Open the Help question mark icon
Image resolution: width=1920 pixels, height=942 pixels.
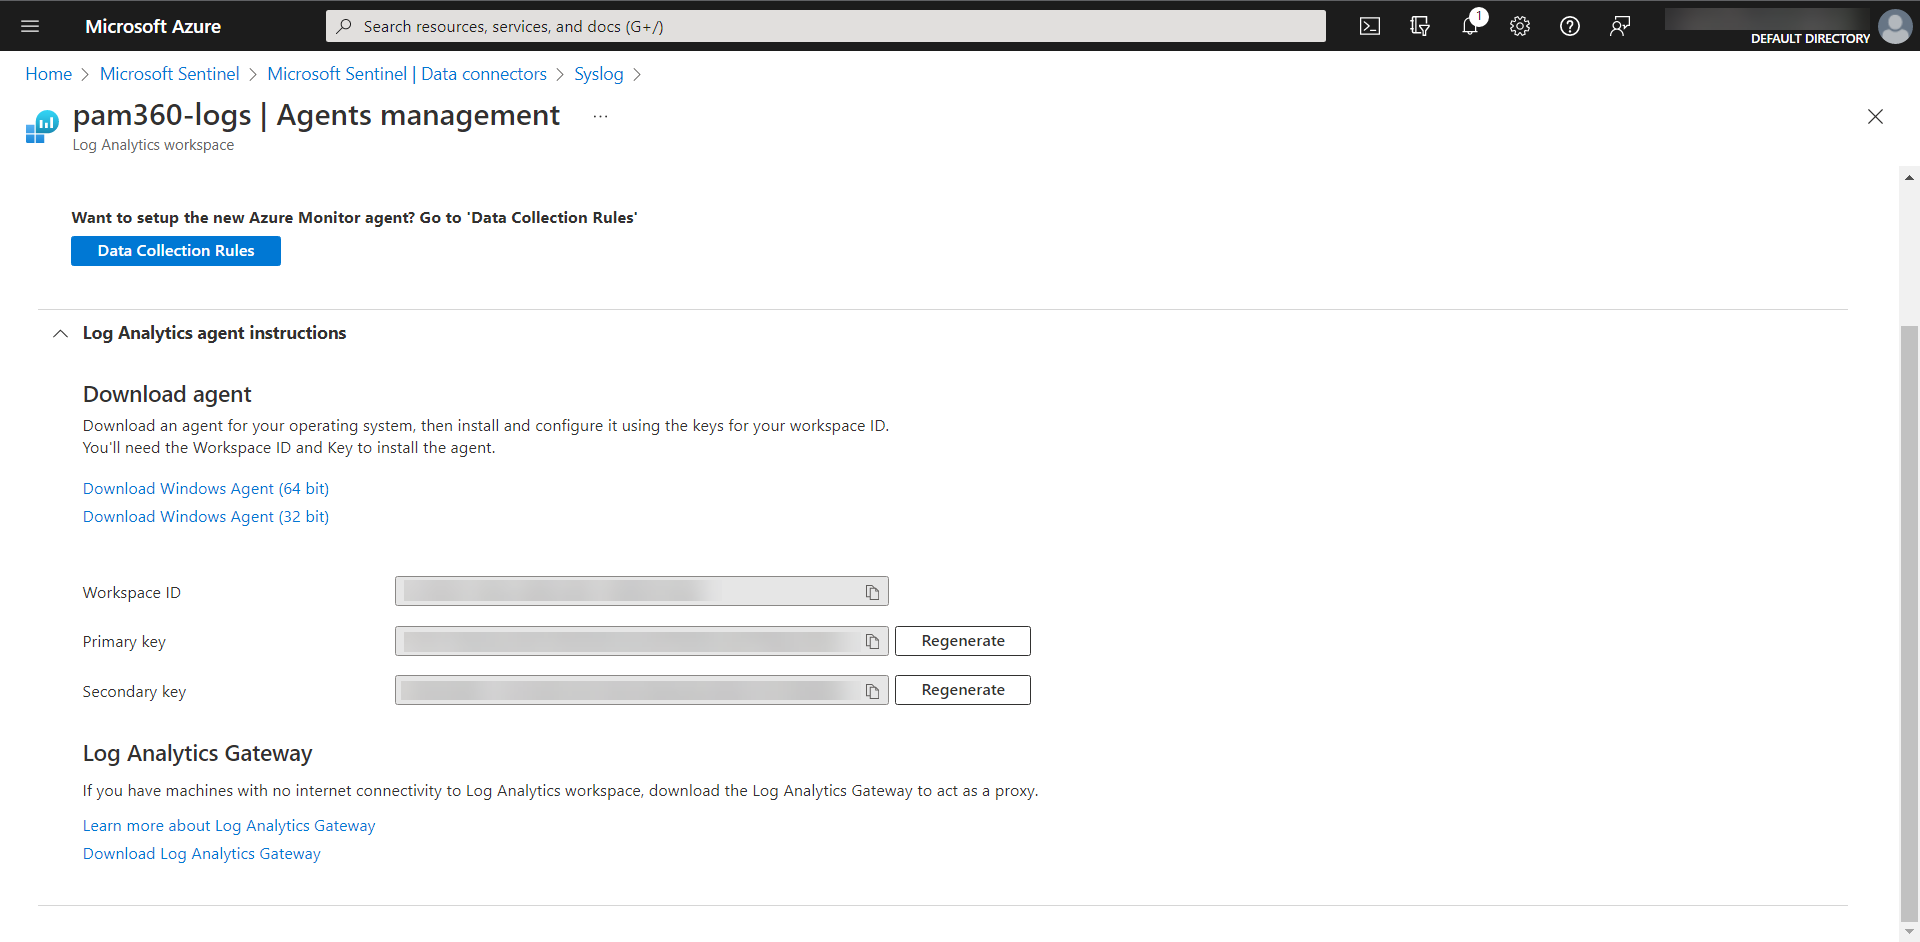tap(1570, 26)
